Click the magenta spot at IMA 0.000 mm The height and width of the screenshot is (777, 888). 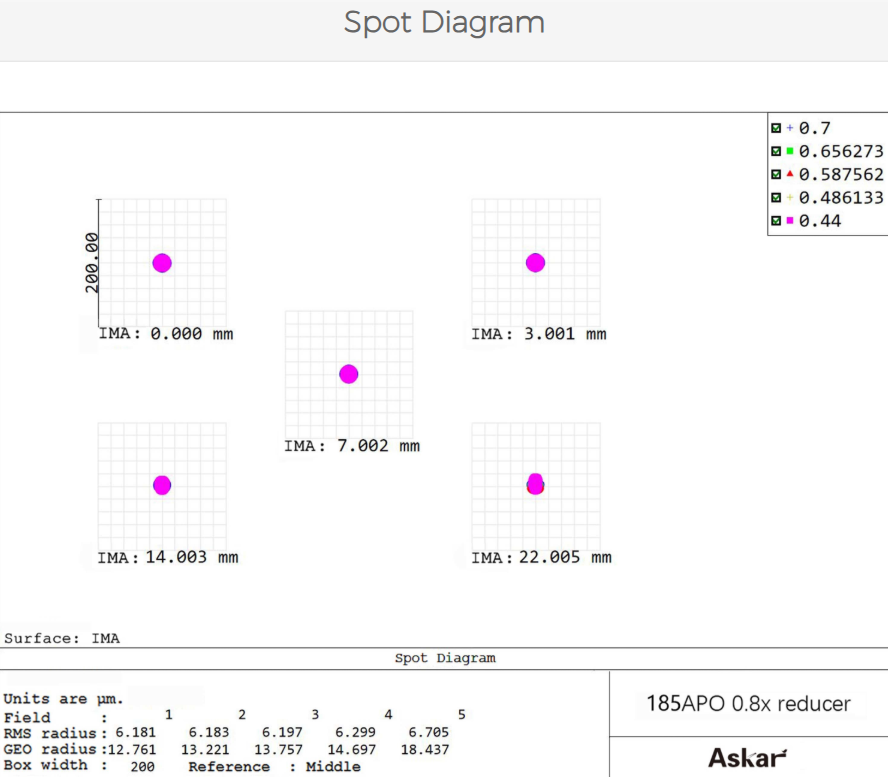pos(162,263)
